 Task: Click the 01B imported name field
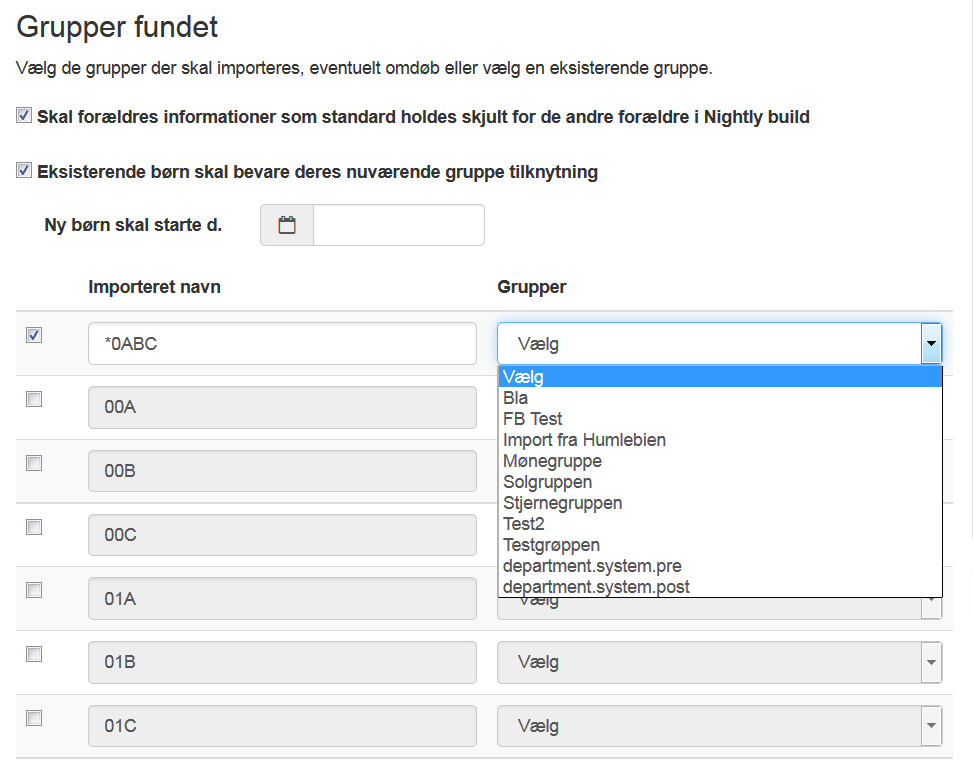tap(282, 662)
